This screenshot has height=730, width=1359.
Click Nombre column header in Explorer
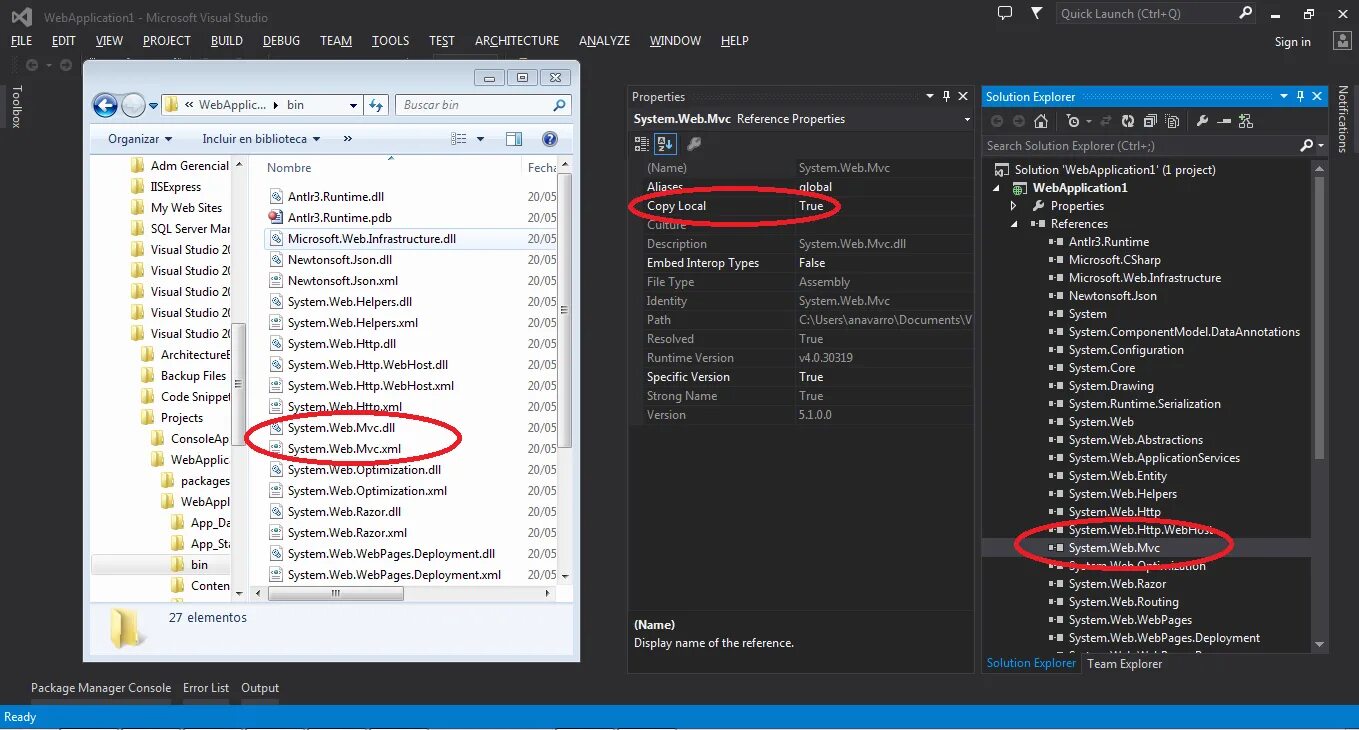(289, 168)
